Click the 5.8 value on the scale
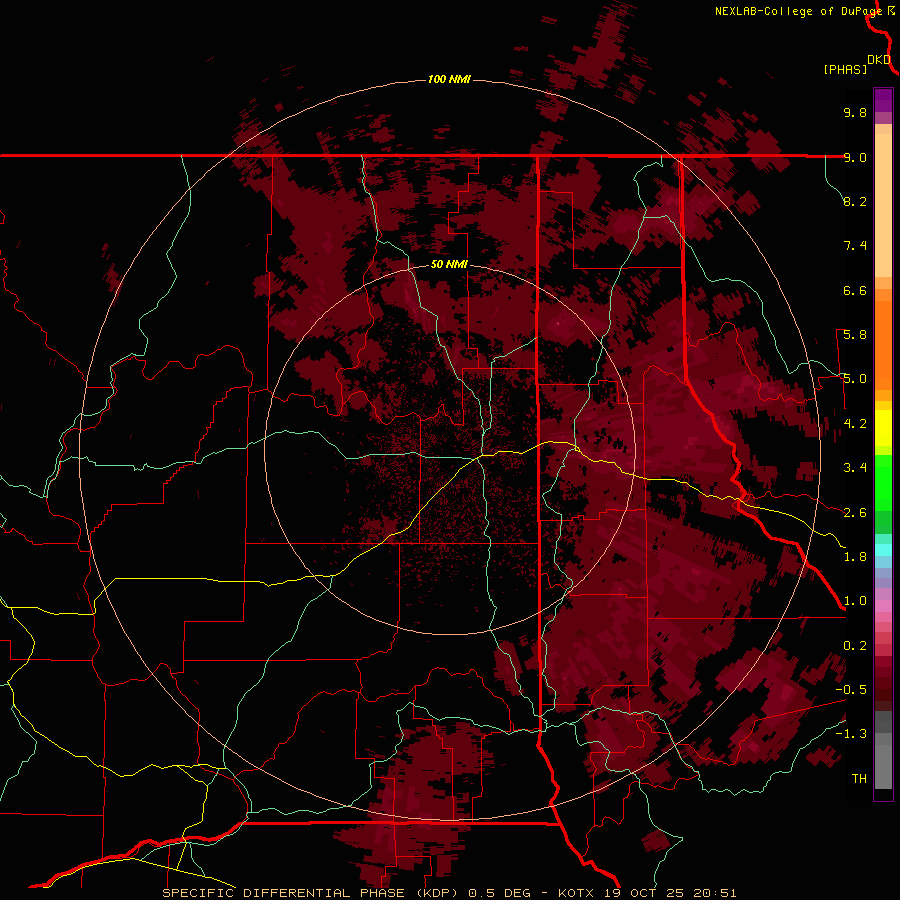The image size is (900, 900). click(x=855, y=335)
